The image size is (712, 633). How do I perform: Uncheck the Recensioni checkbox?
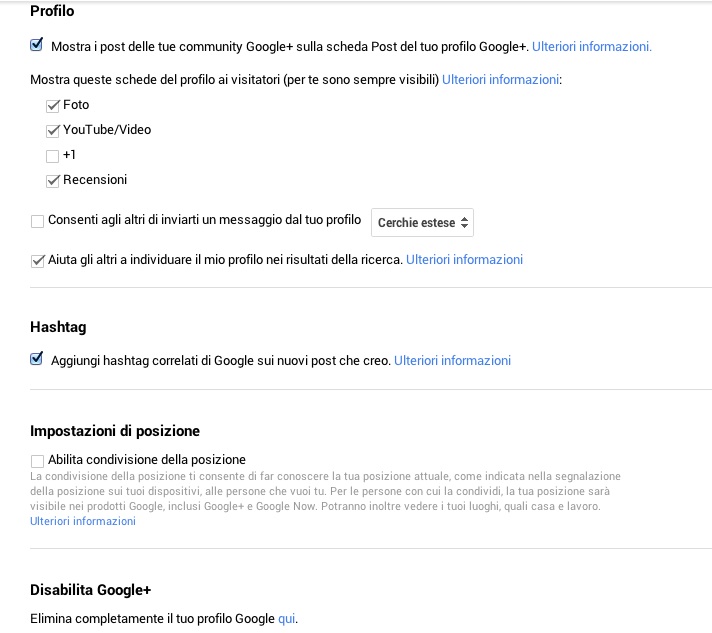[x=53, y=180]
